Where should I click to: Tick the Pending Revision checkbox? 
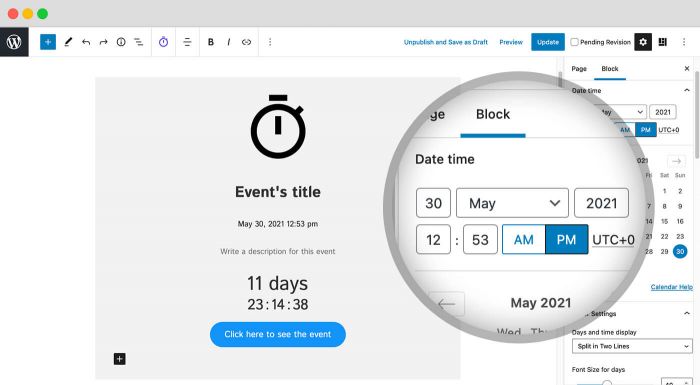click(x=575, y=42)
